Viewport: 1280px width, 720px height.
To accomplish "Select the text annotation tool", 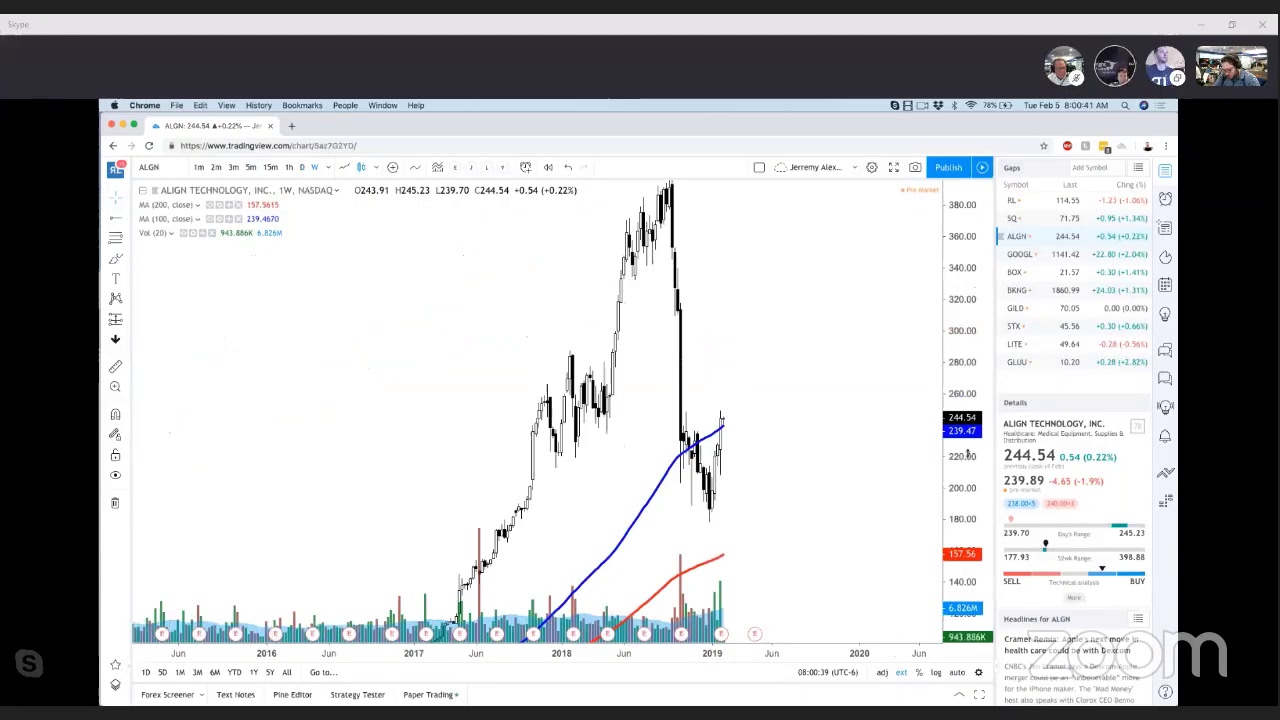I will click(x=115, y=278).
